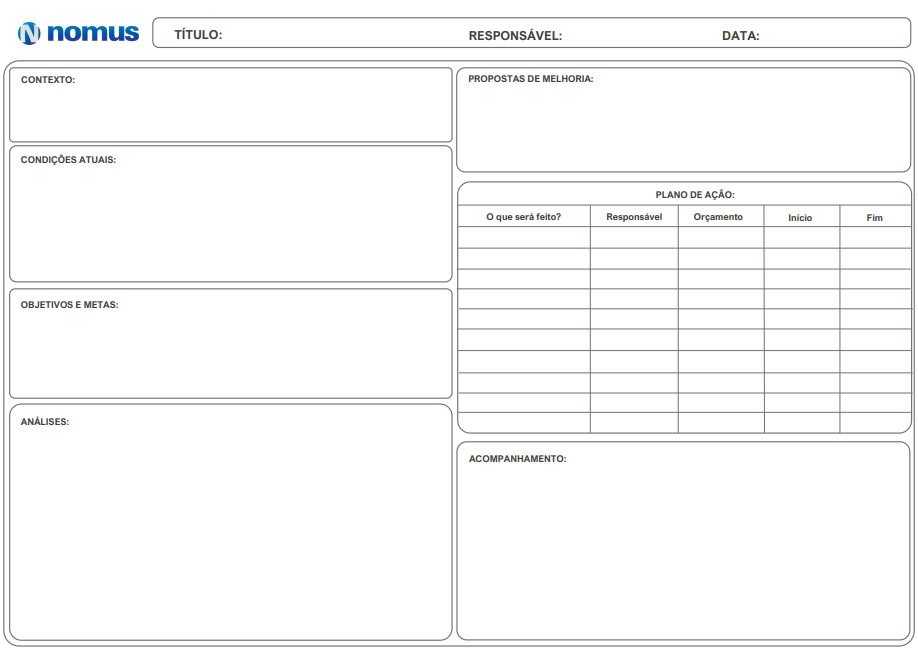The height and width of the screenshot is (648, 918).
Task: Click inside the ACOMPANHAMENTO box
Action: point(683,541)
